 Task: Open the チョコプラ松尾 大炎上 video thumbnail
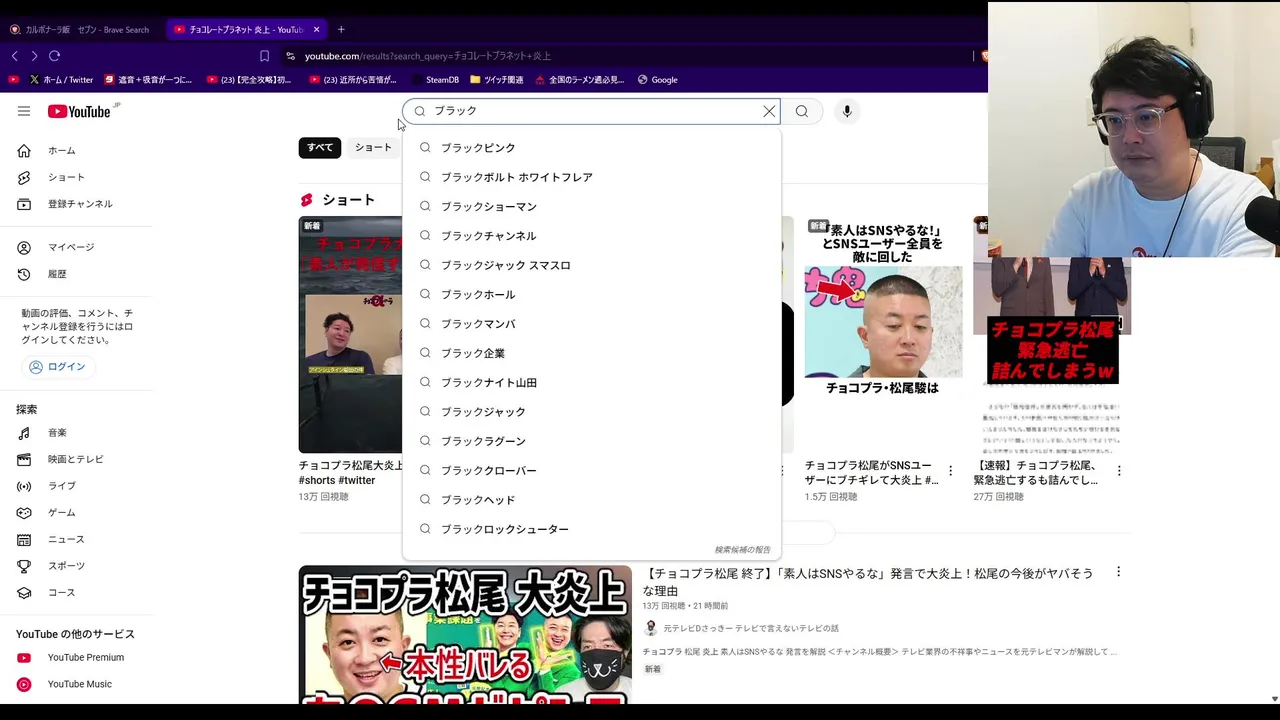465,635
